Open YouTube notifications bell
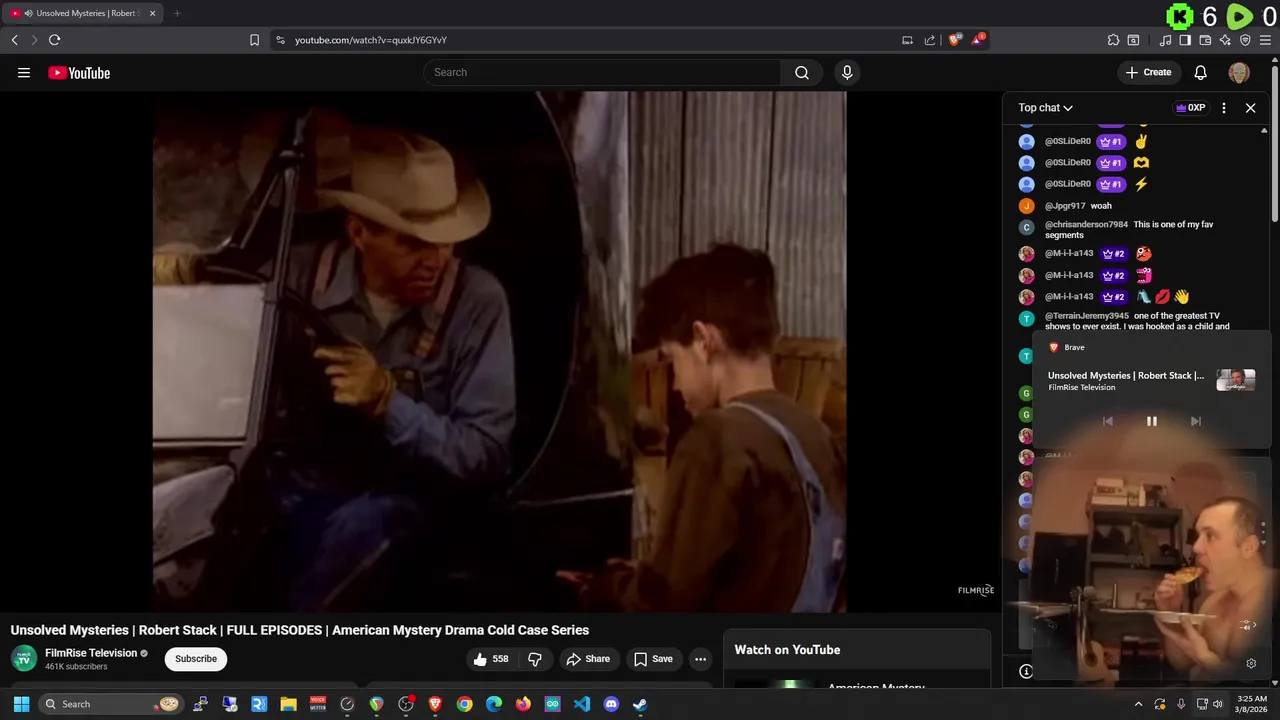This screenshot has width=1280, height=720. (1201, 72)
